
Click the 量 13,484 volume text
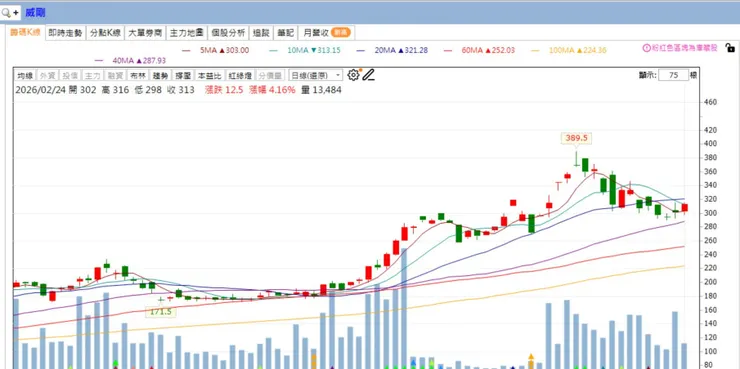(x=321, y=90)
